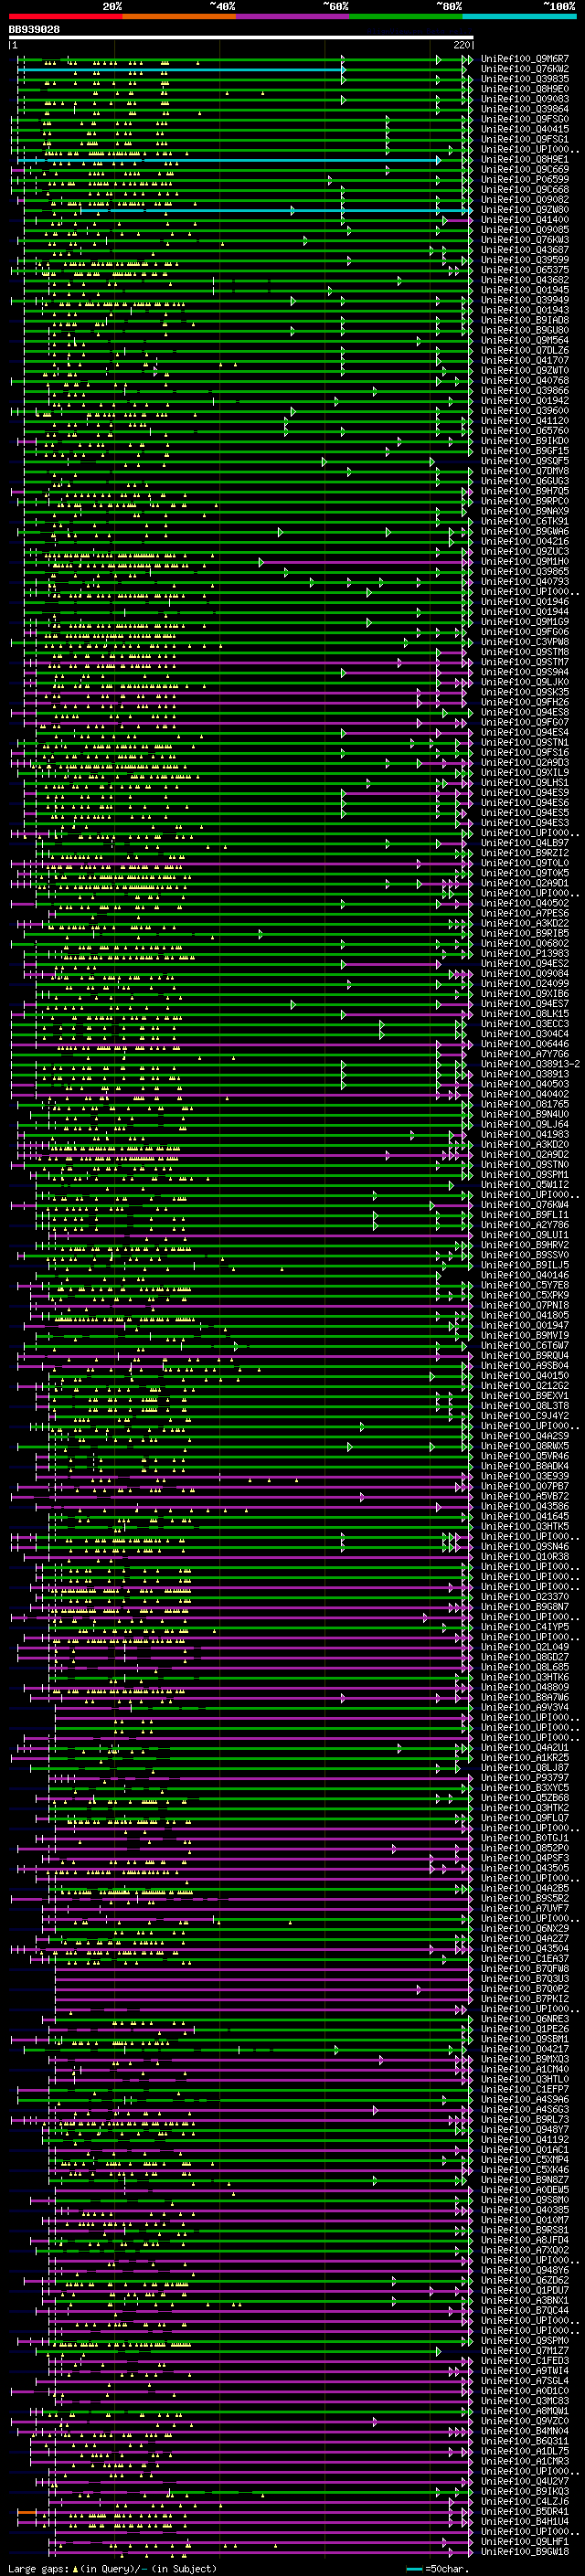Select the UniRef100_Q9STN0 label
This screenshot has height=2576, width=585.
click(525, 1164)
